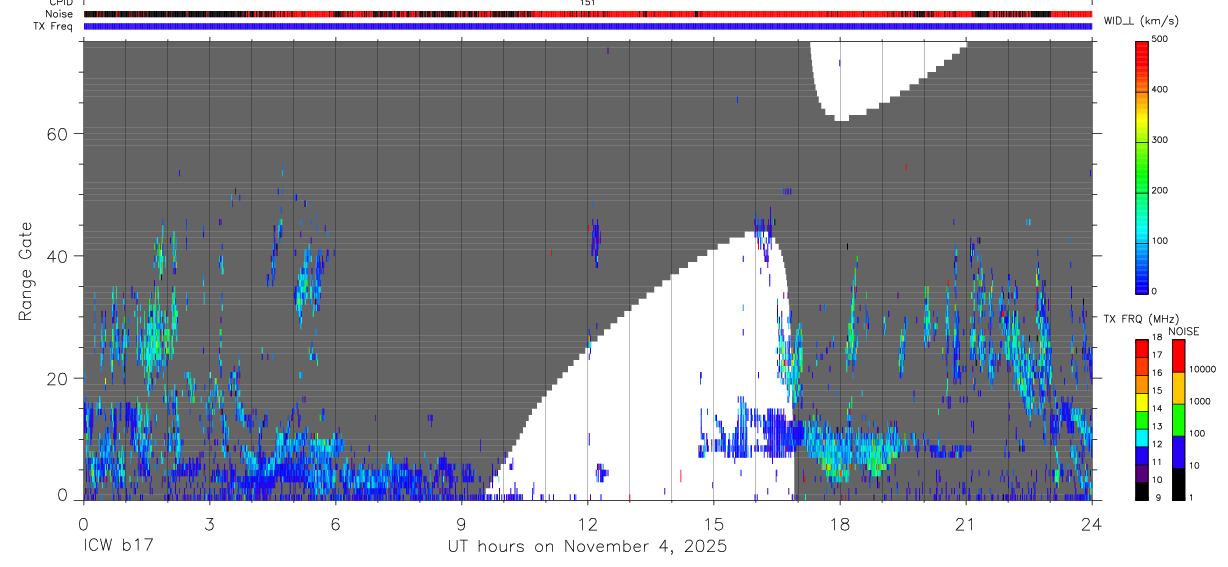Click the 300 value on width scale

pyautogui.click(x=1160, y=140)
